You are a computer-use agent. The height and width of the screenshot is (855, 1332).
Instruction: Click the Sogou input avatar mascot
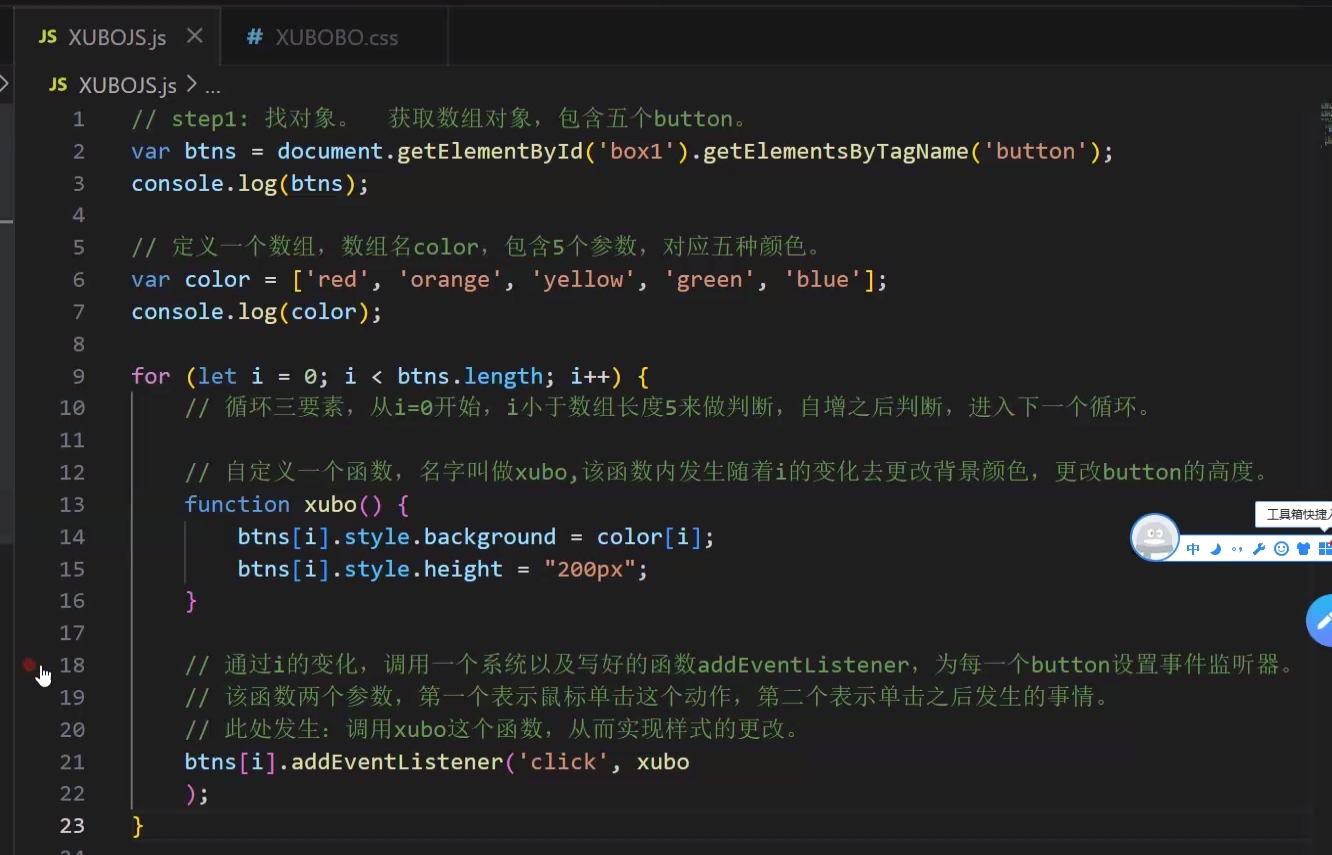click(1155, 538)
